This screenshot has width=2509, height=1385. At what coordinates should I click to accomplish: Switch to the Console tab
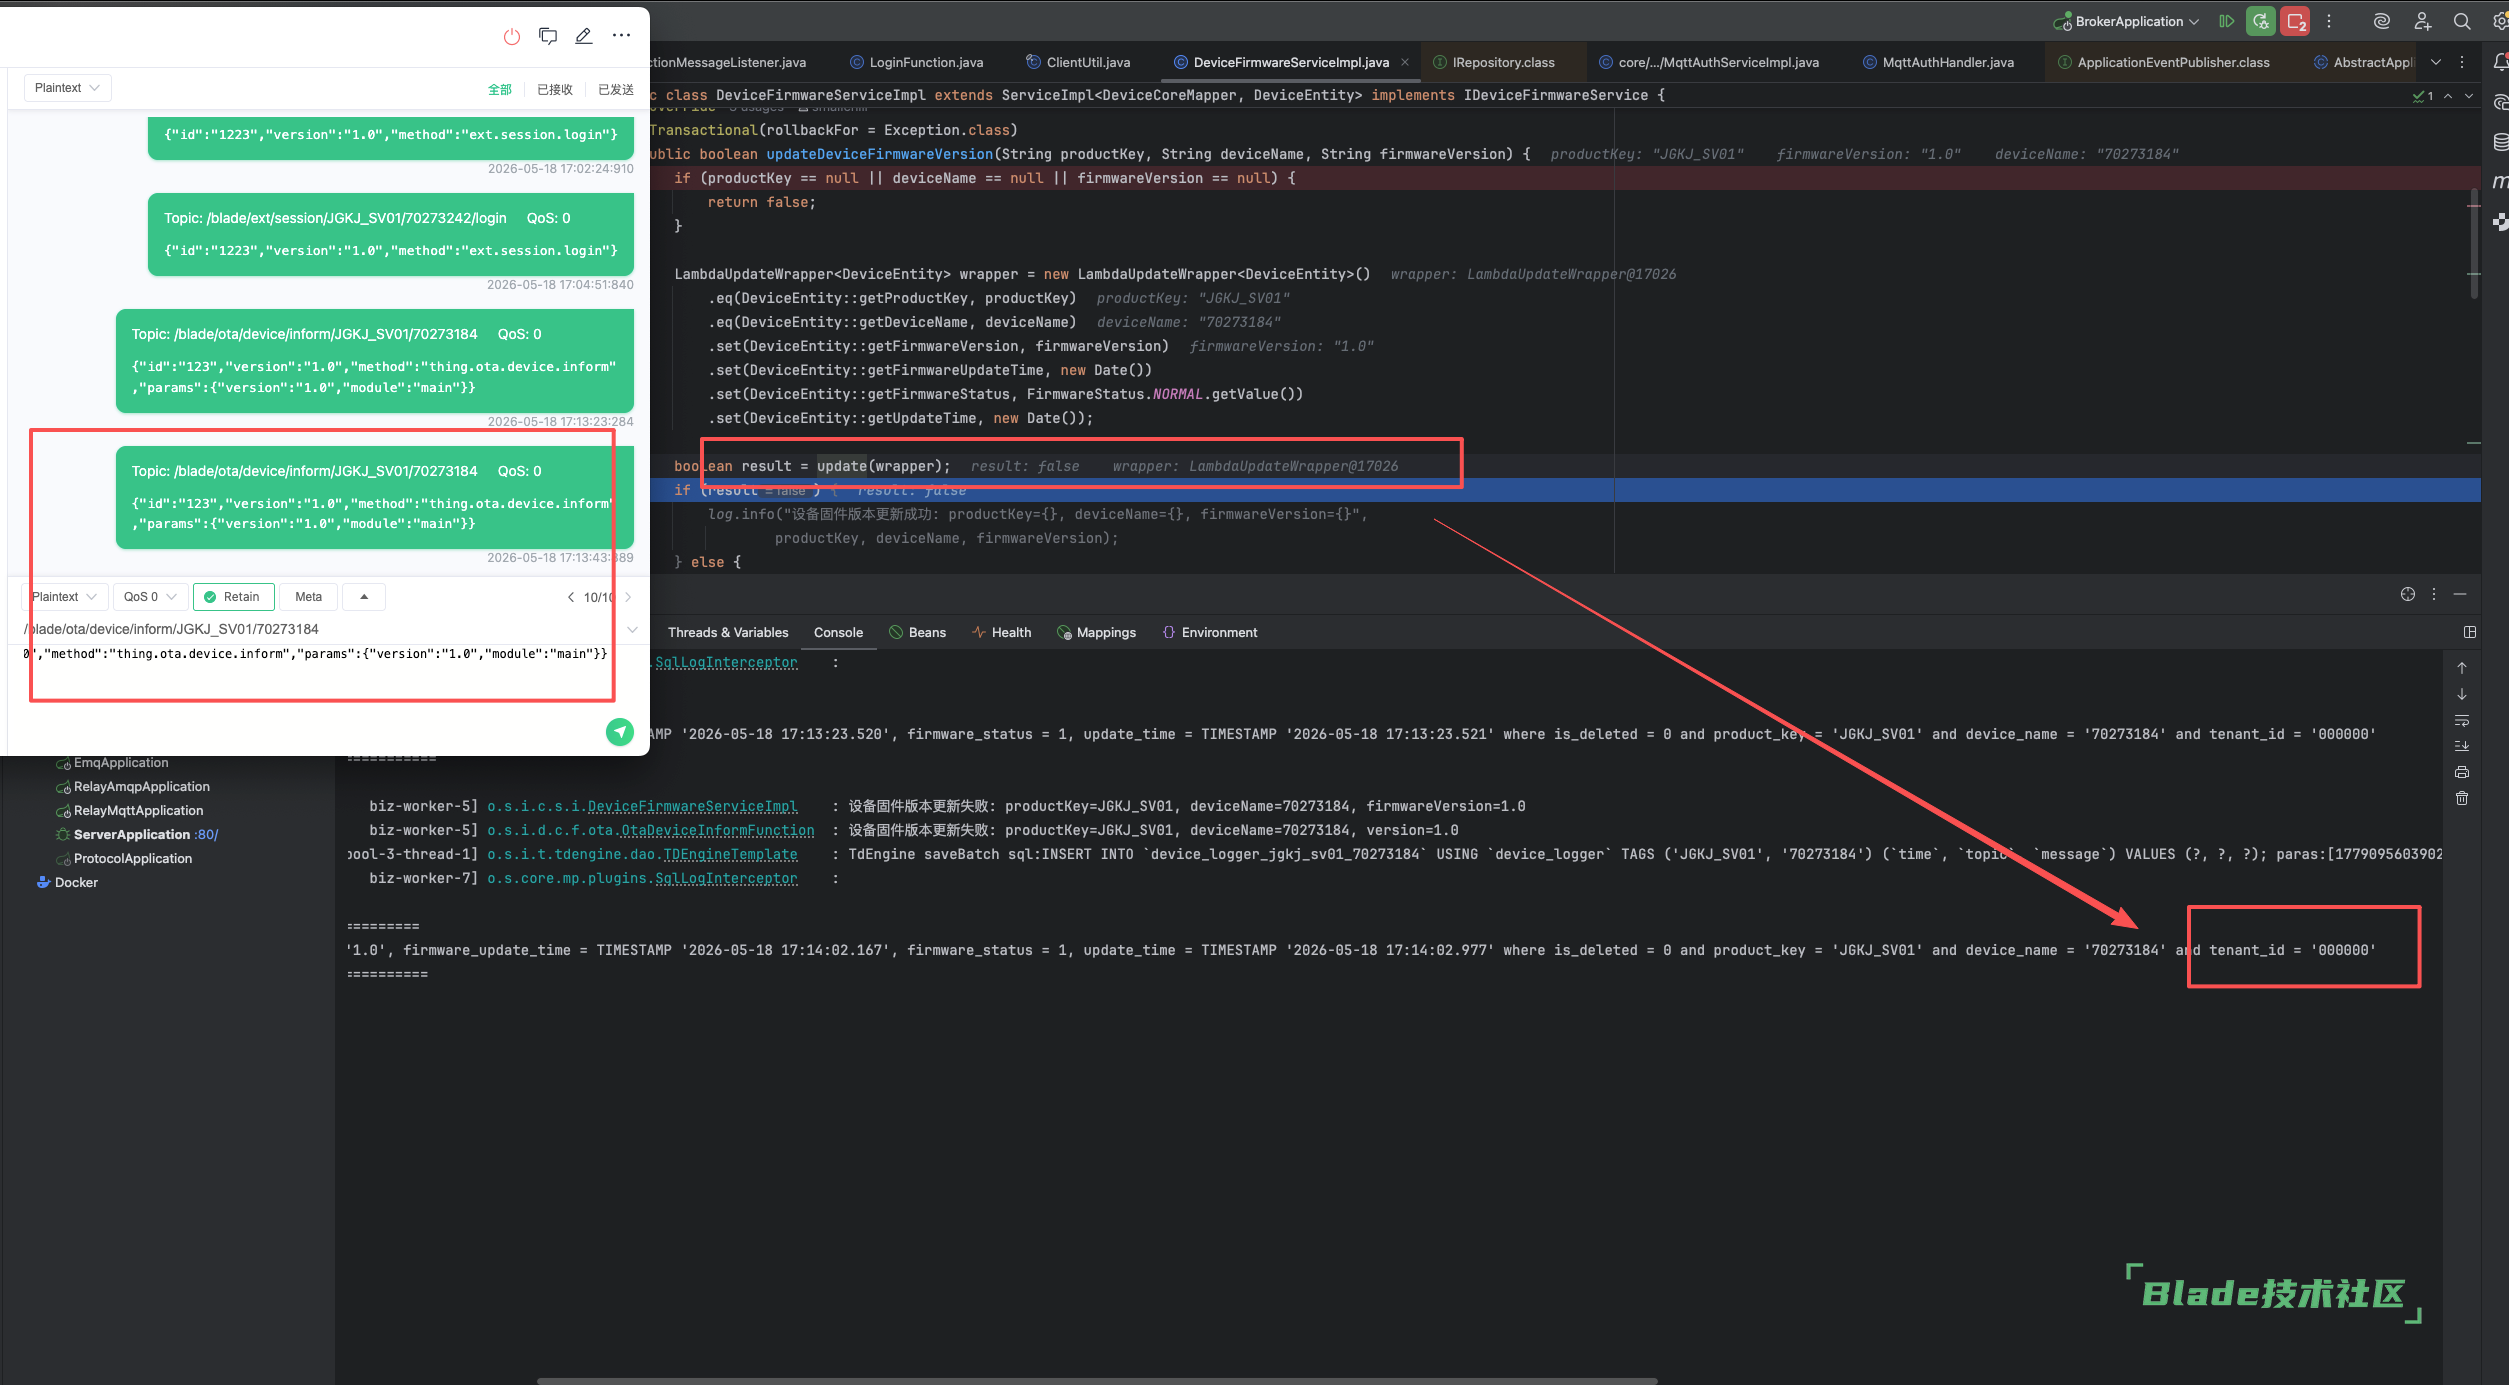838,632
